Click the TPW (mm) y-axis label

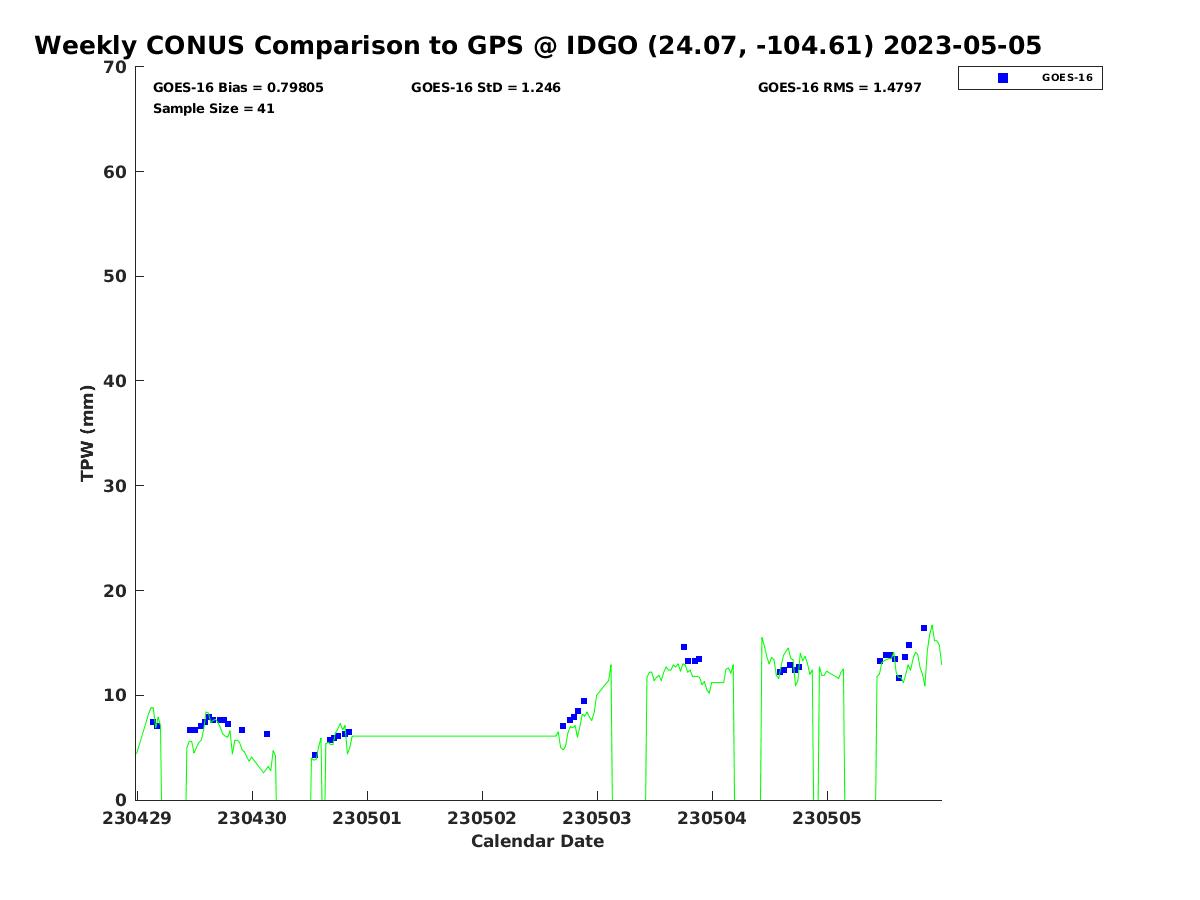(x=88, y=433)
